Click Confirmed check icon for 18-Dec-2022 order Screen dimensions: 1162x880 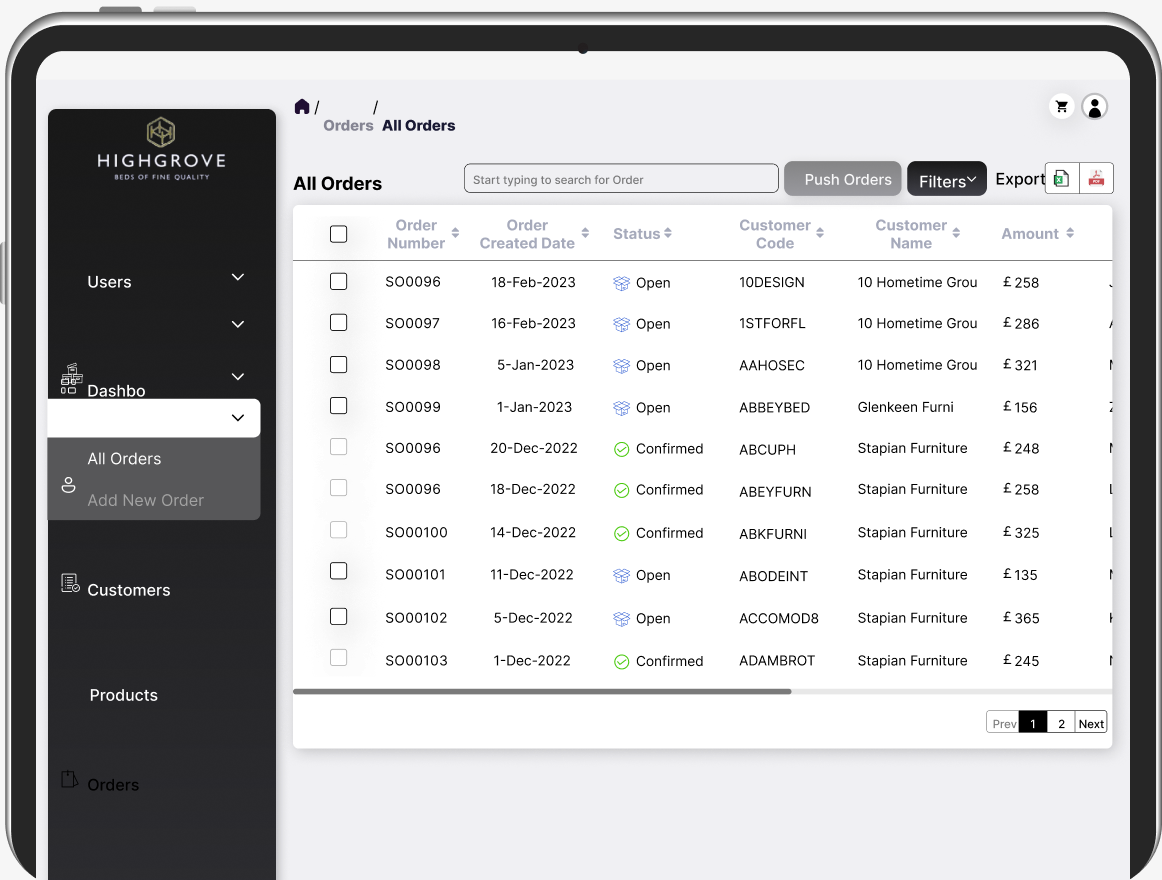point(622,490)
